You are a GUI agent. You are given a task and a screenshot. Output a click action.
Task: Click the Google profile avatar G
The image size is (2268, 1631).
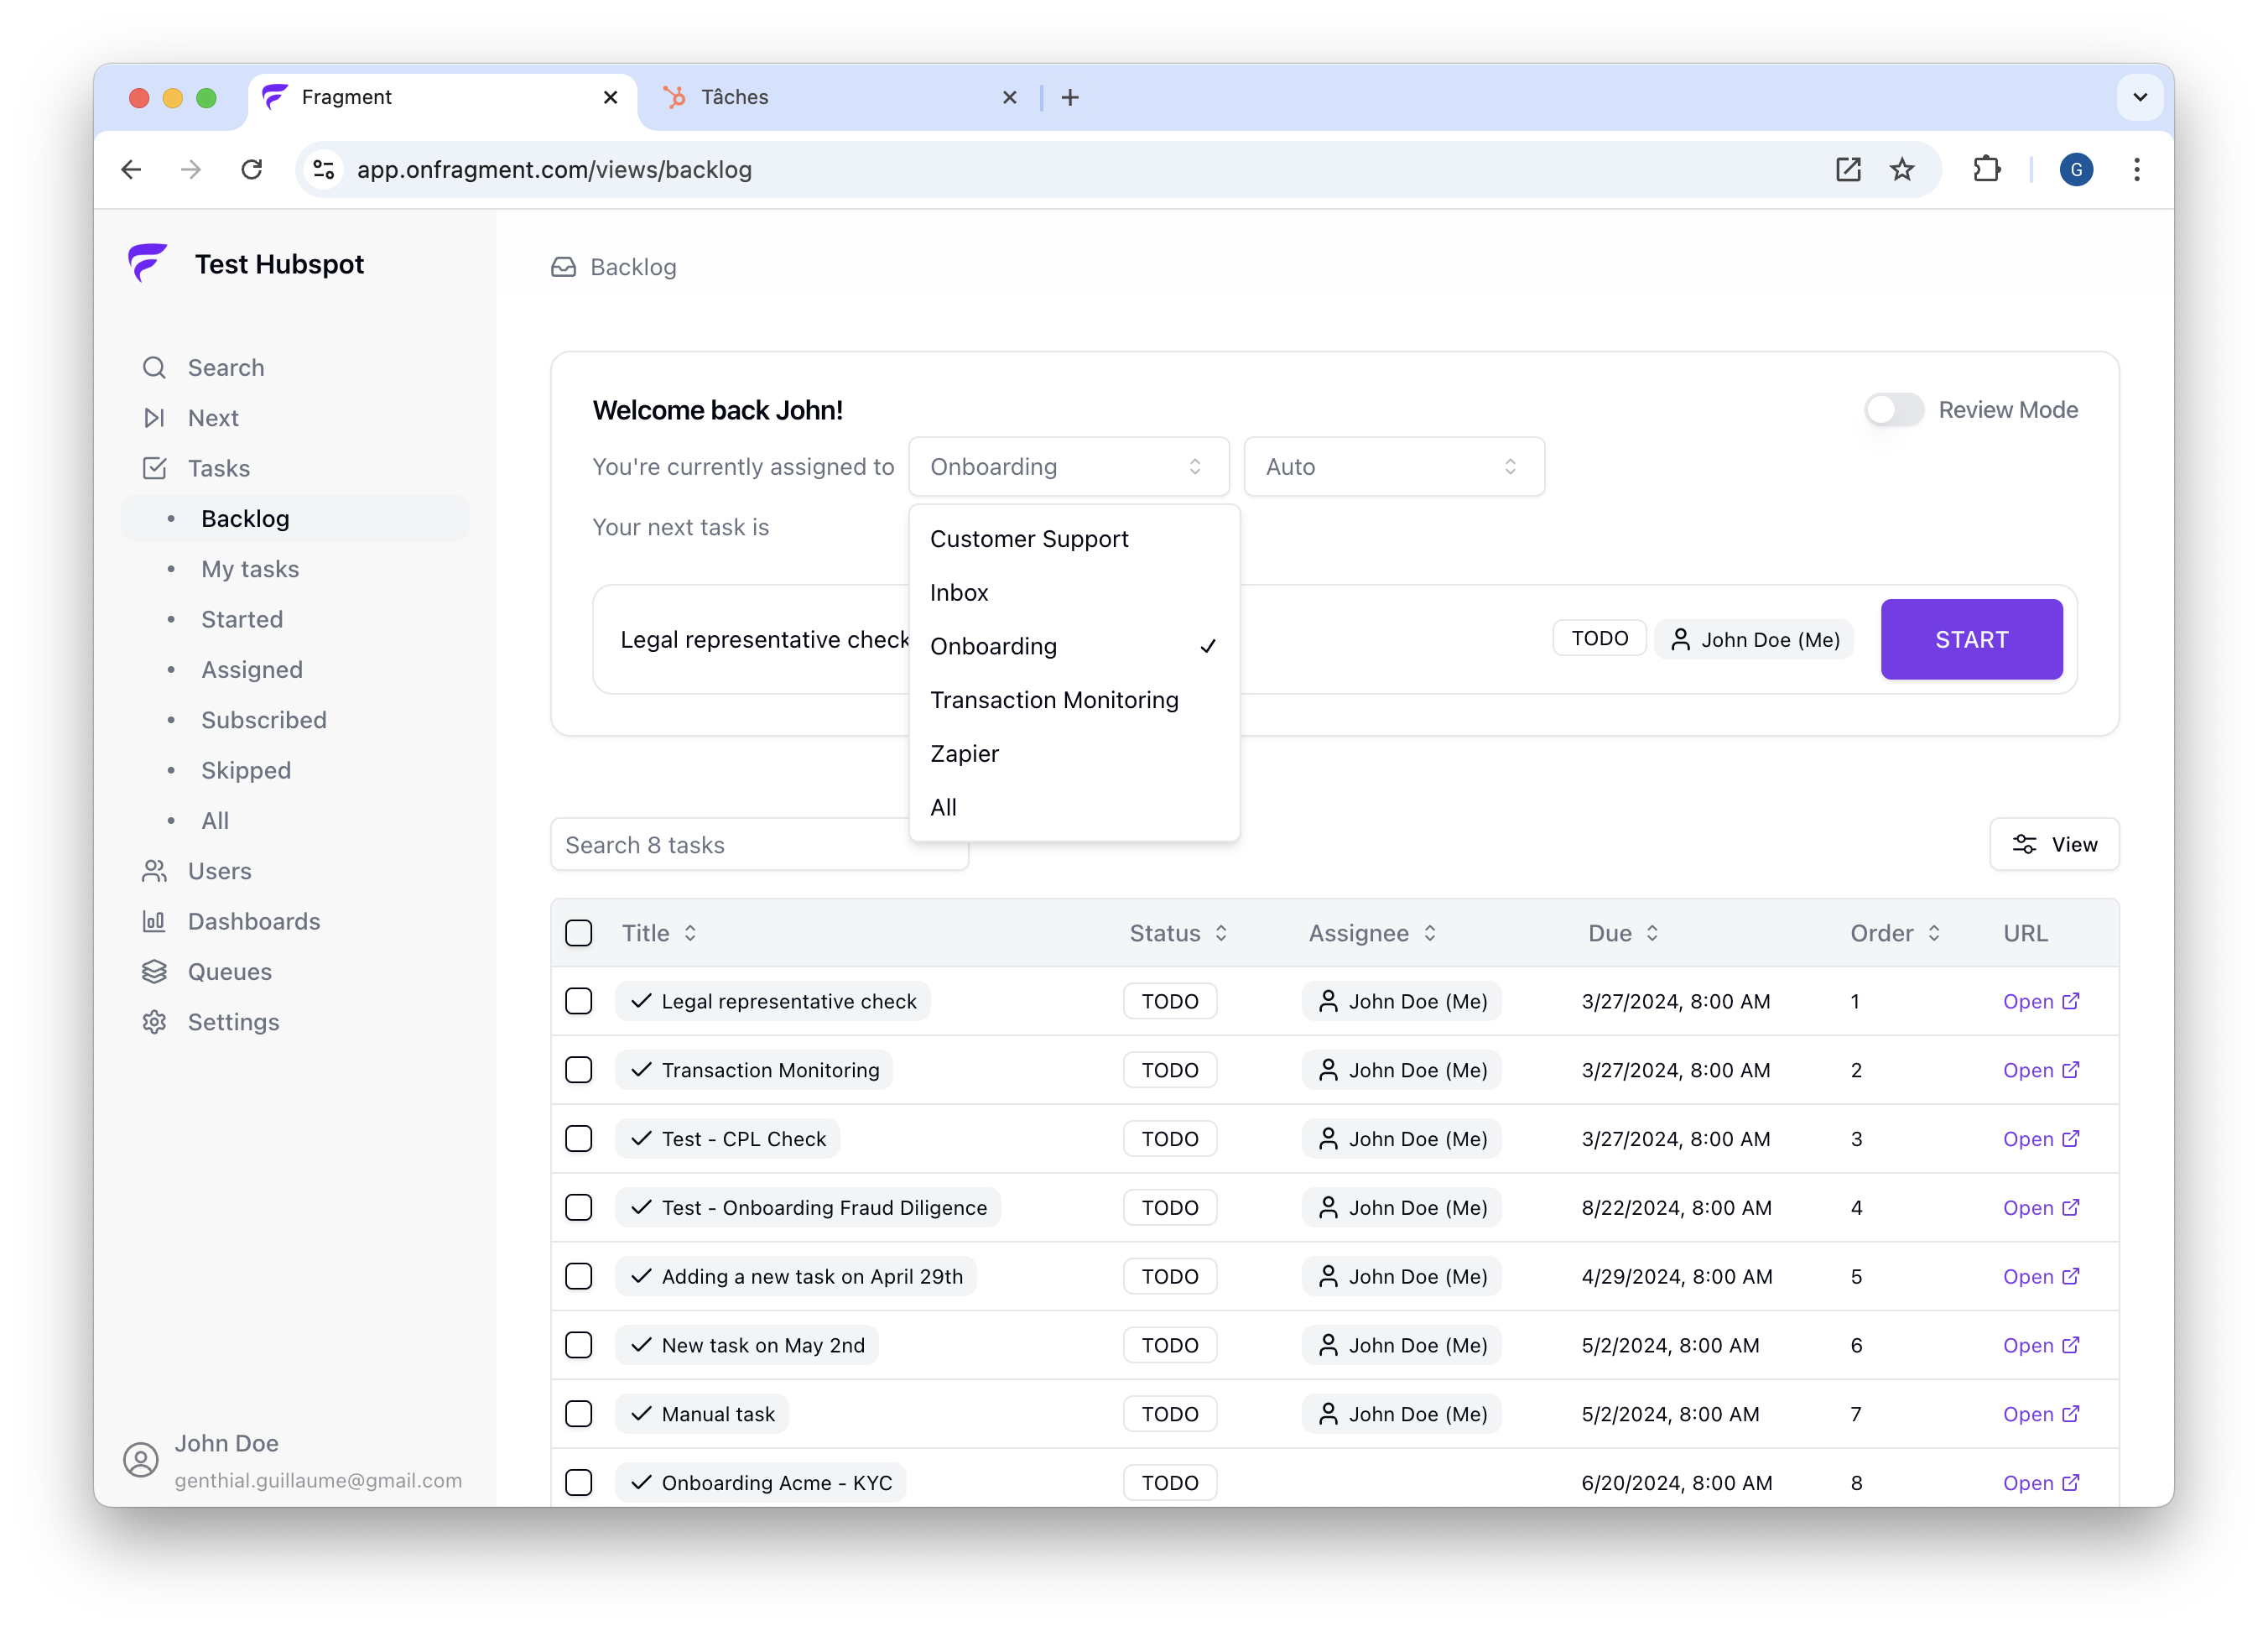tap(2076, 169)
